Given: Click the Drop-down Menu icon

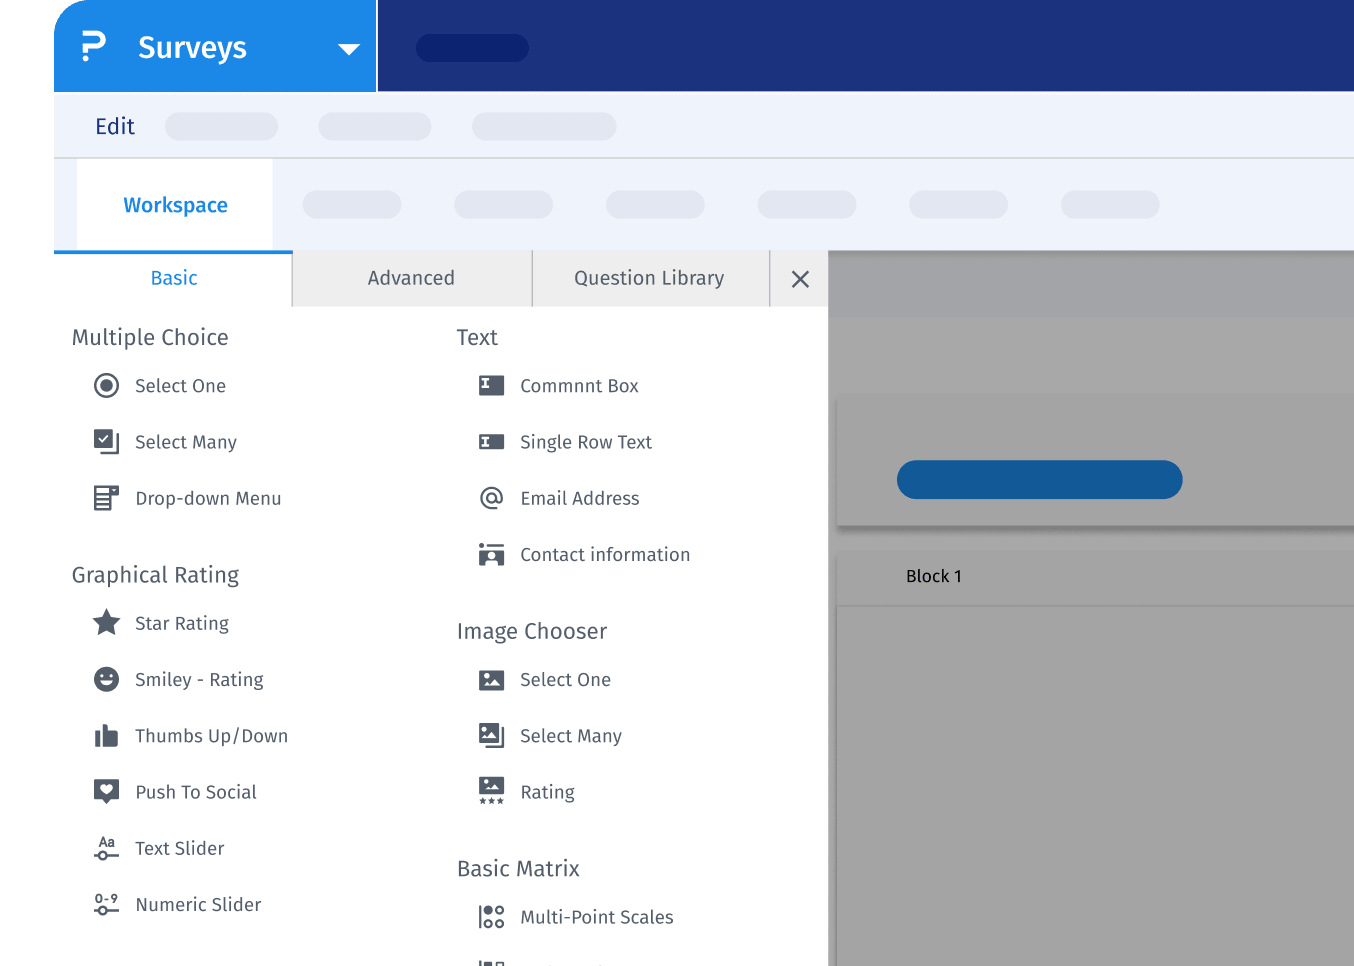Looking at the screenshot, I should coord(106,498).
